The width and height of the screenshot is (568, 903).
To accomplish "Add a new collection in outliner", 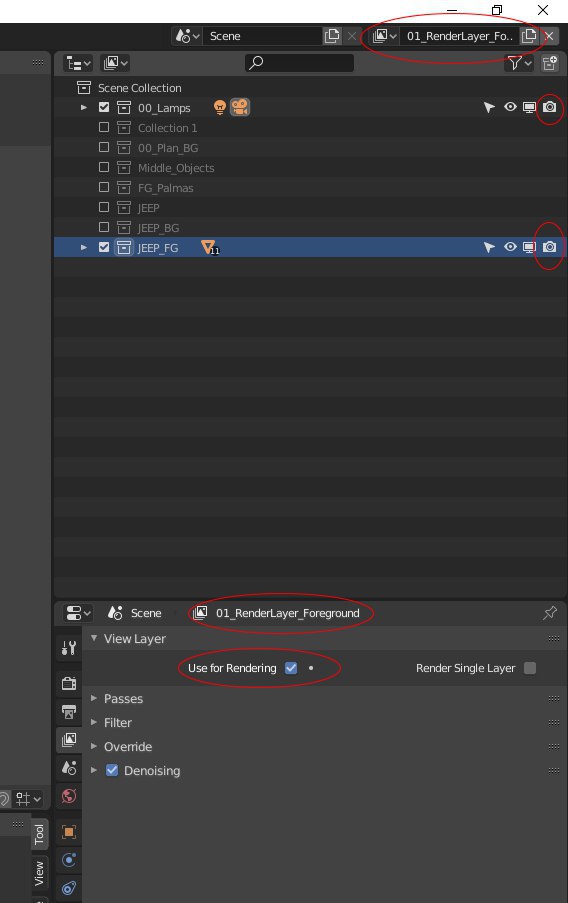I will pos(550,63).
